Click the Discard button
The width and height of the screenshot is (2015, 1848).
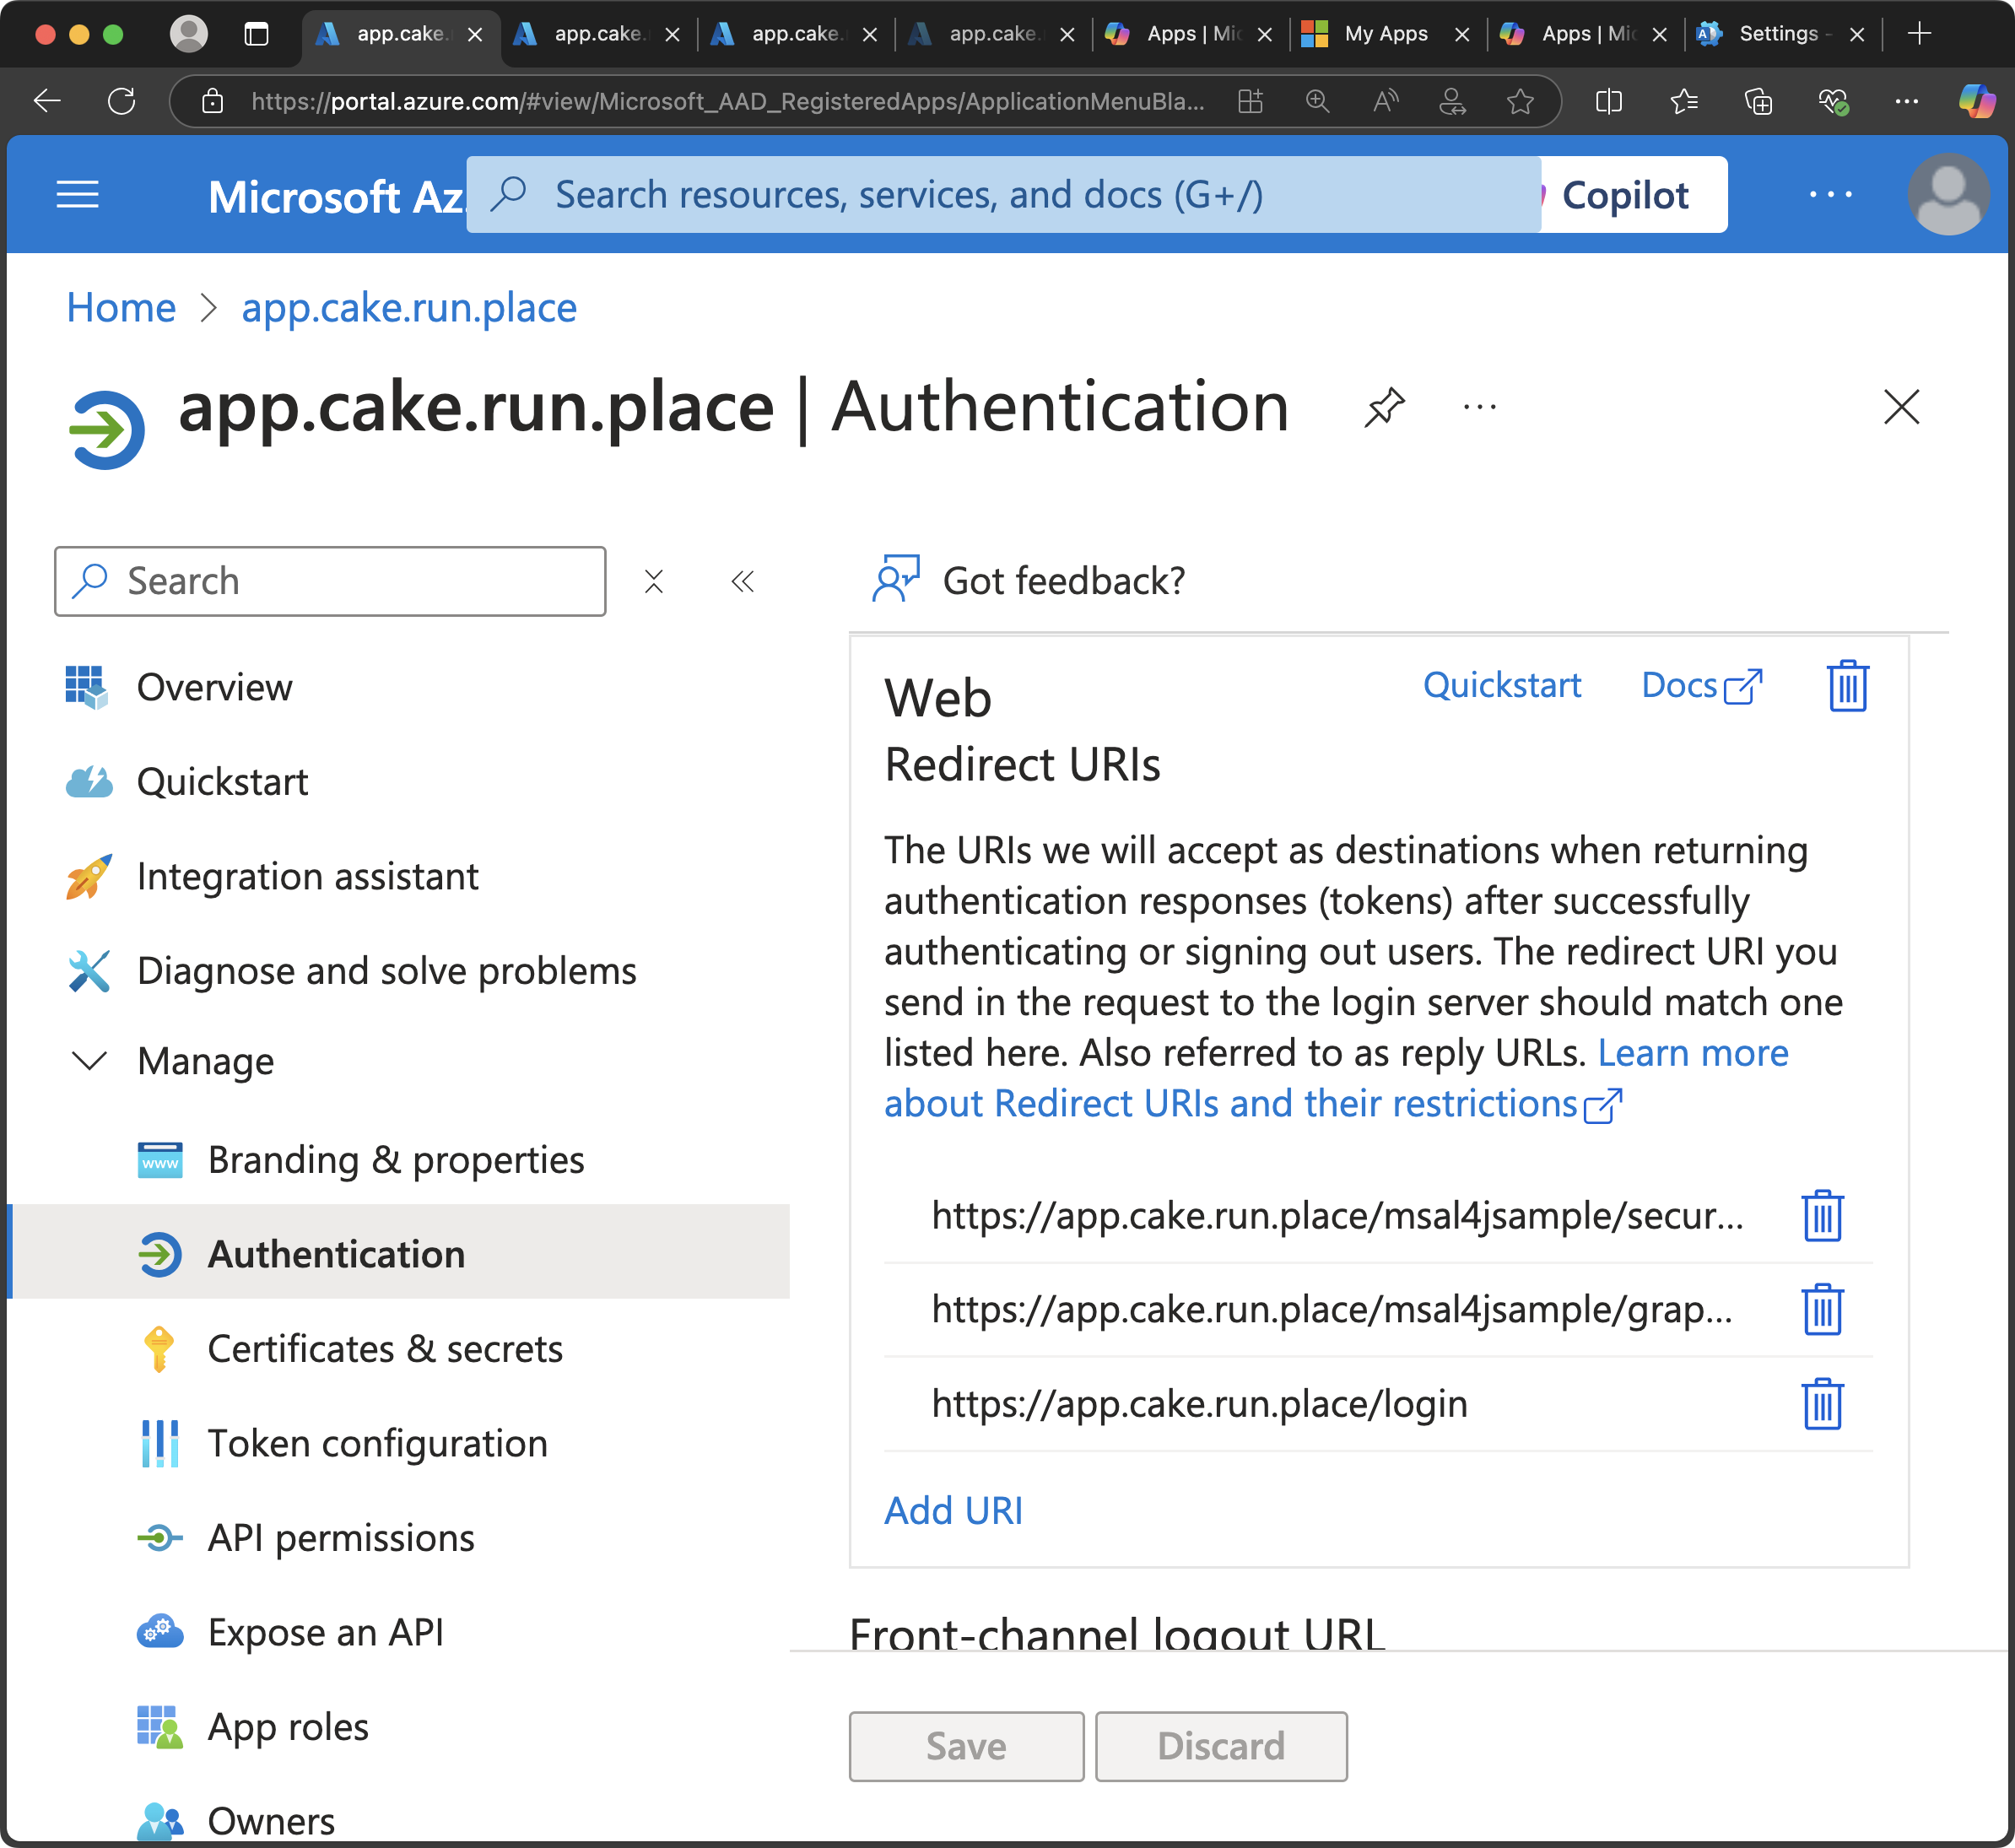coord(1220,1745)
